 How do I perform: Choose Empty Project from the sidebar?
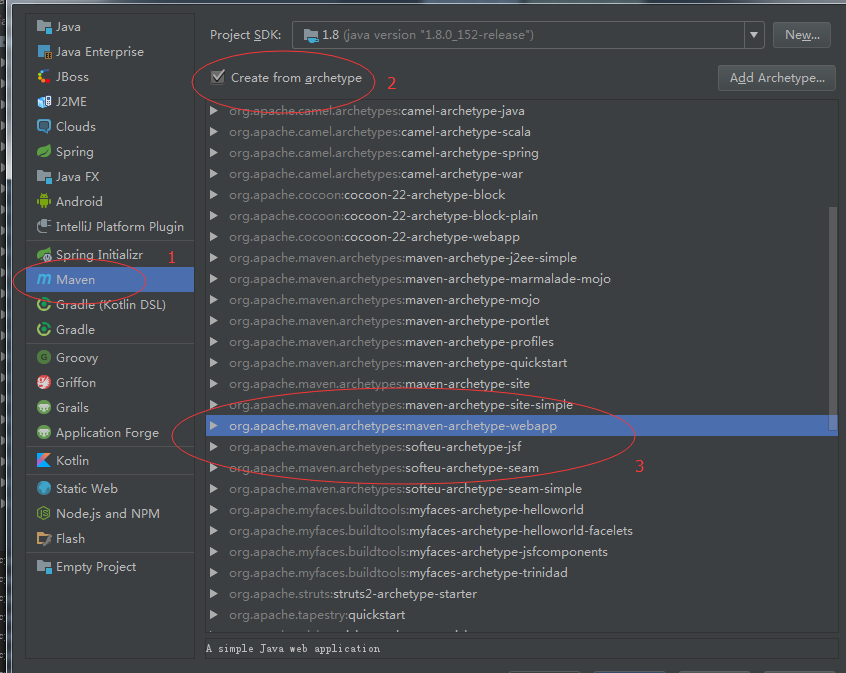(x=95, y=567)
